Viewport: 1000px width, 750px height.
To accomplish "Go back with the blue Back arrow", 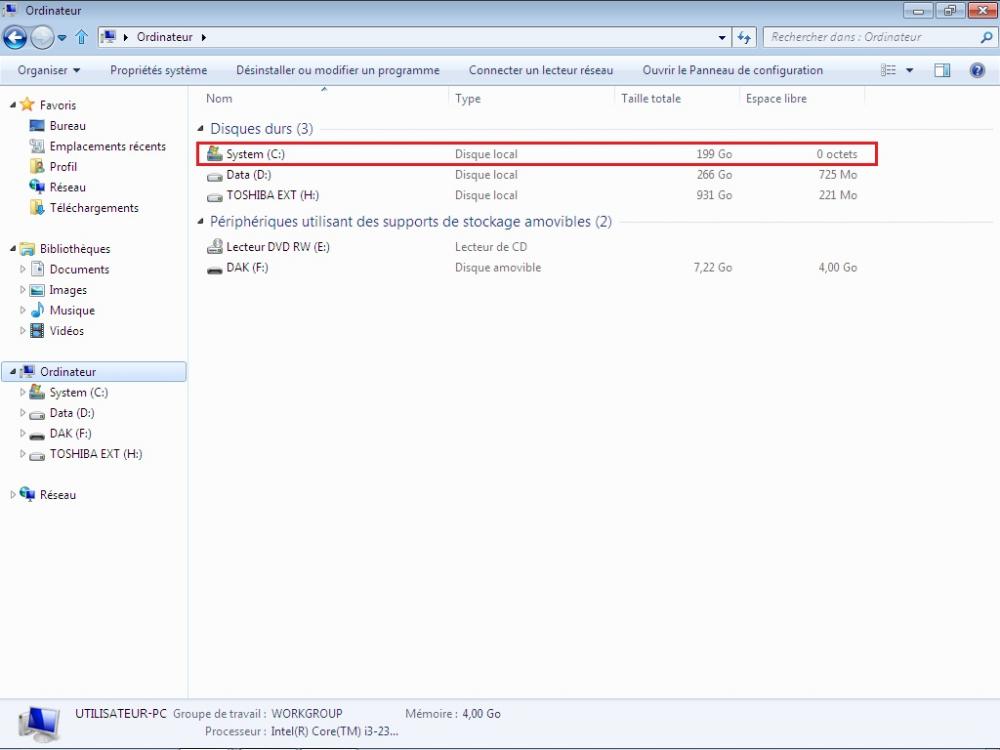I will (15, 38).
